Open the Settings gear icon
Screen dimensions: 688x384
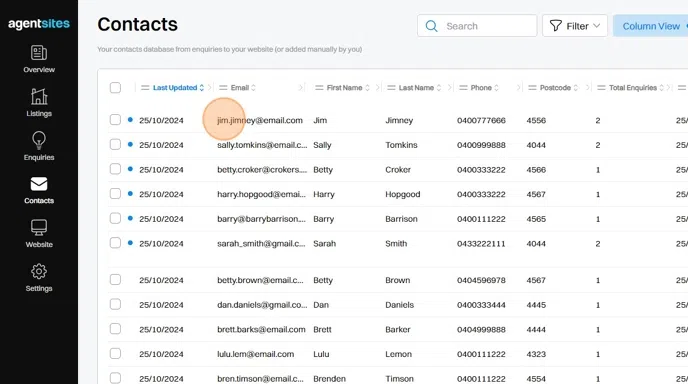39,271
